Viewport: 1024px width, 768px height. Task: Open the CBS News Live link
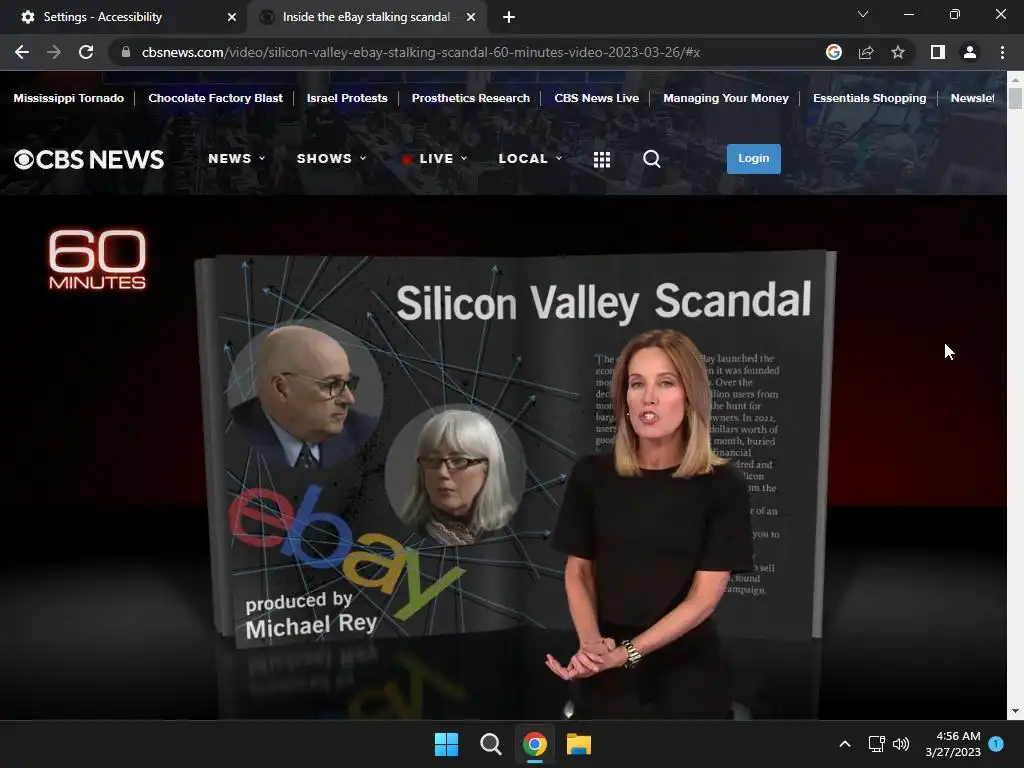click(596, 98)
